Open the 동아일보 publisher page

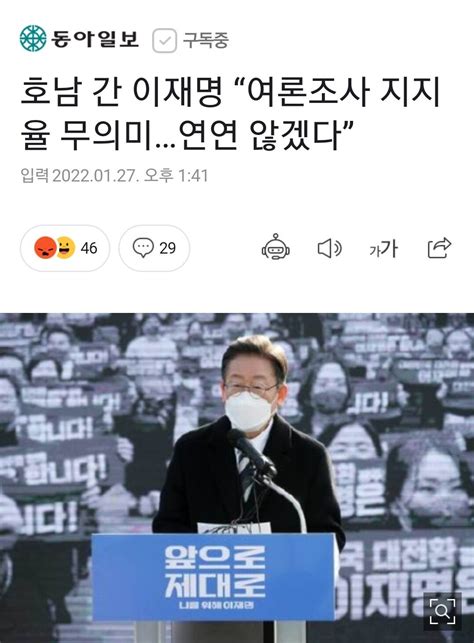95,39
